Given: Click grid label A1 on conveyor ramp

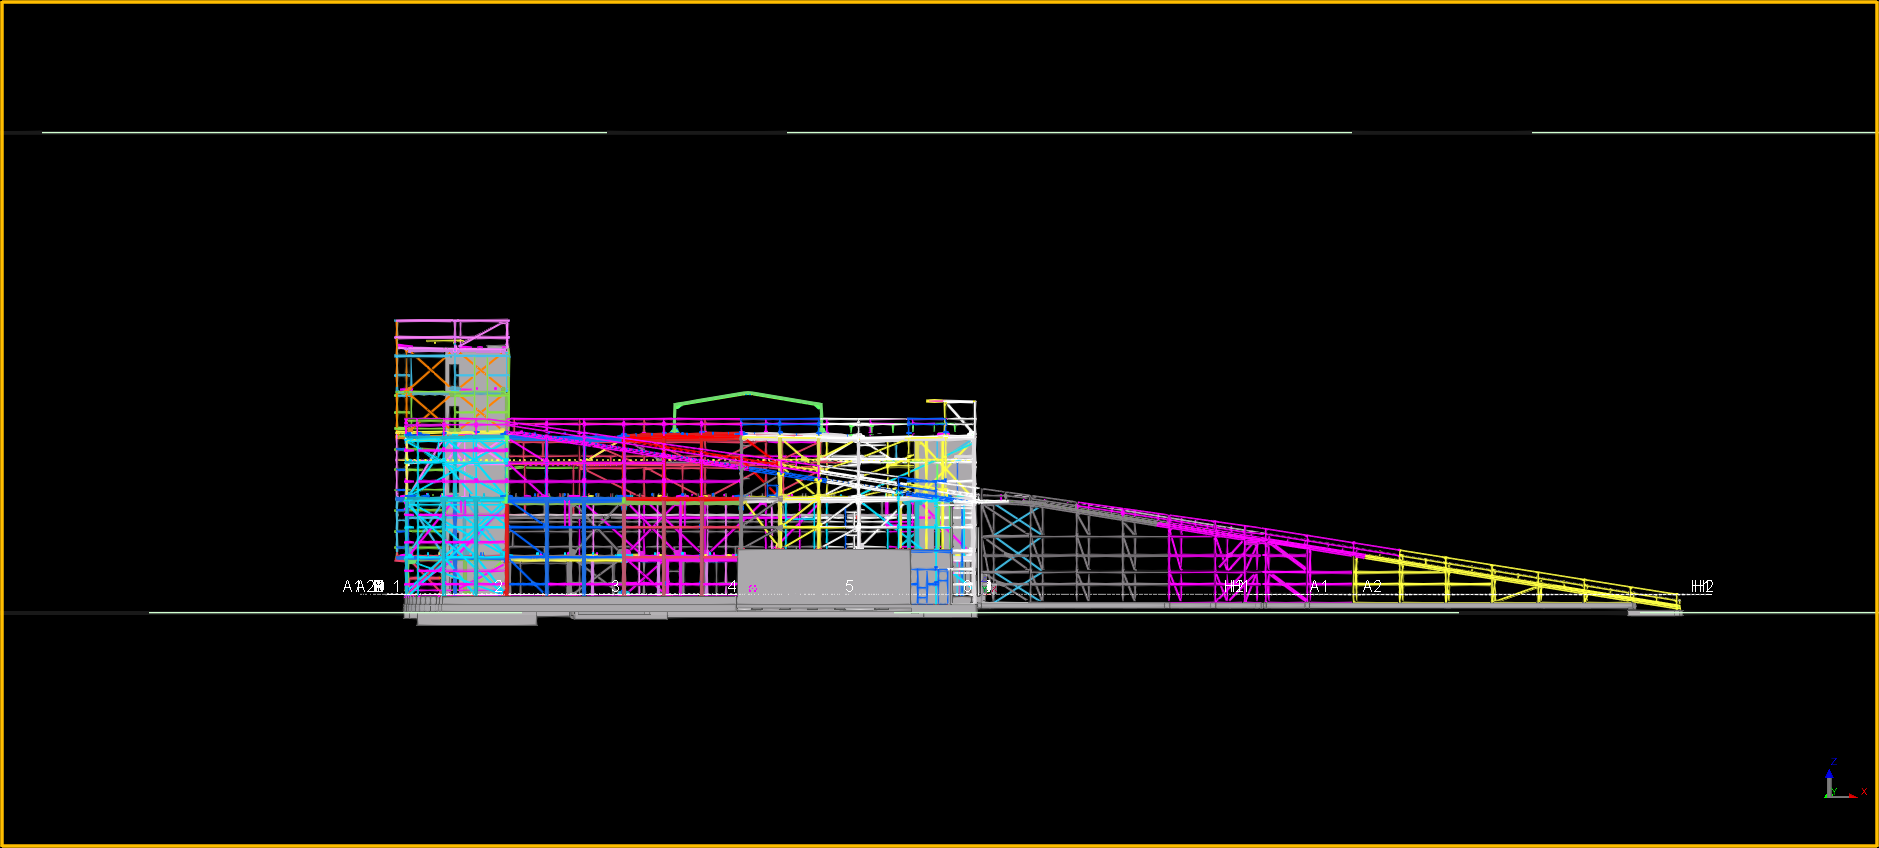Looking at the screenshot, I should coord(1319,587).
